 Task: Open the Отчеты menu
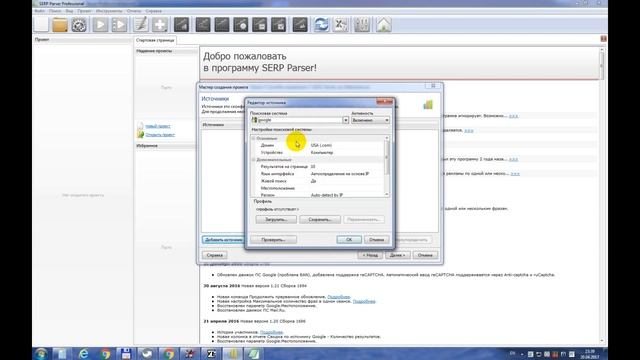click(x=134, y=11)
